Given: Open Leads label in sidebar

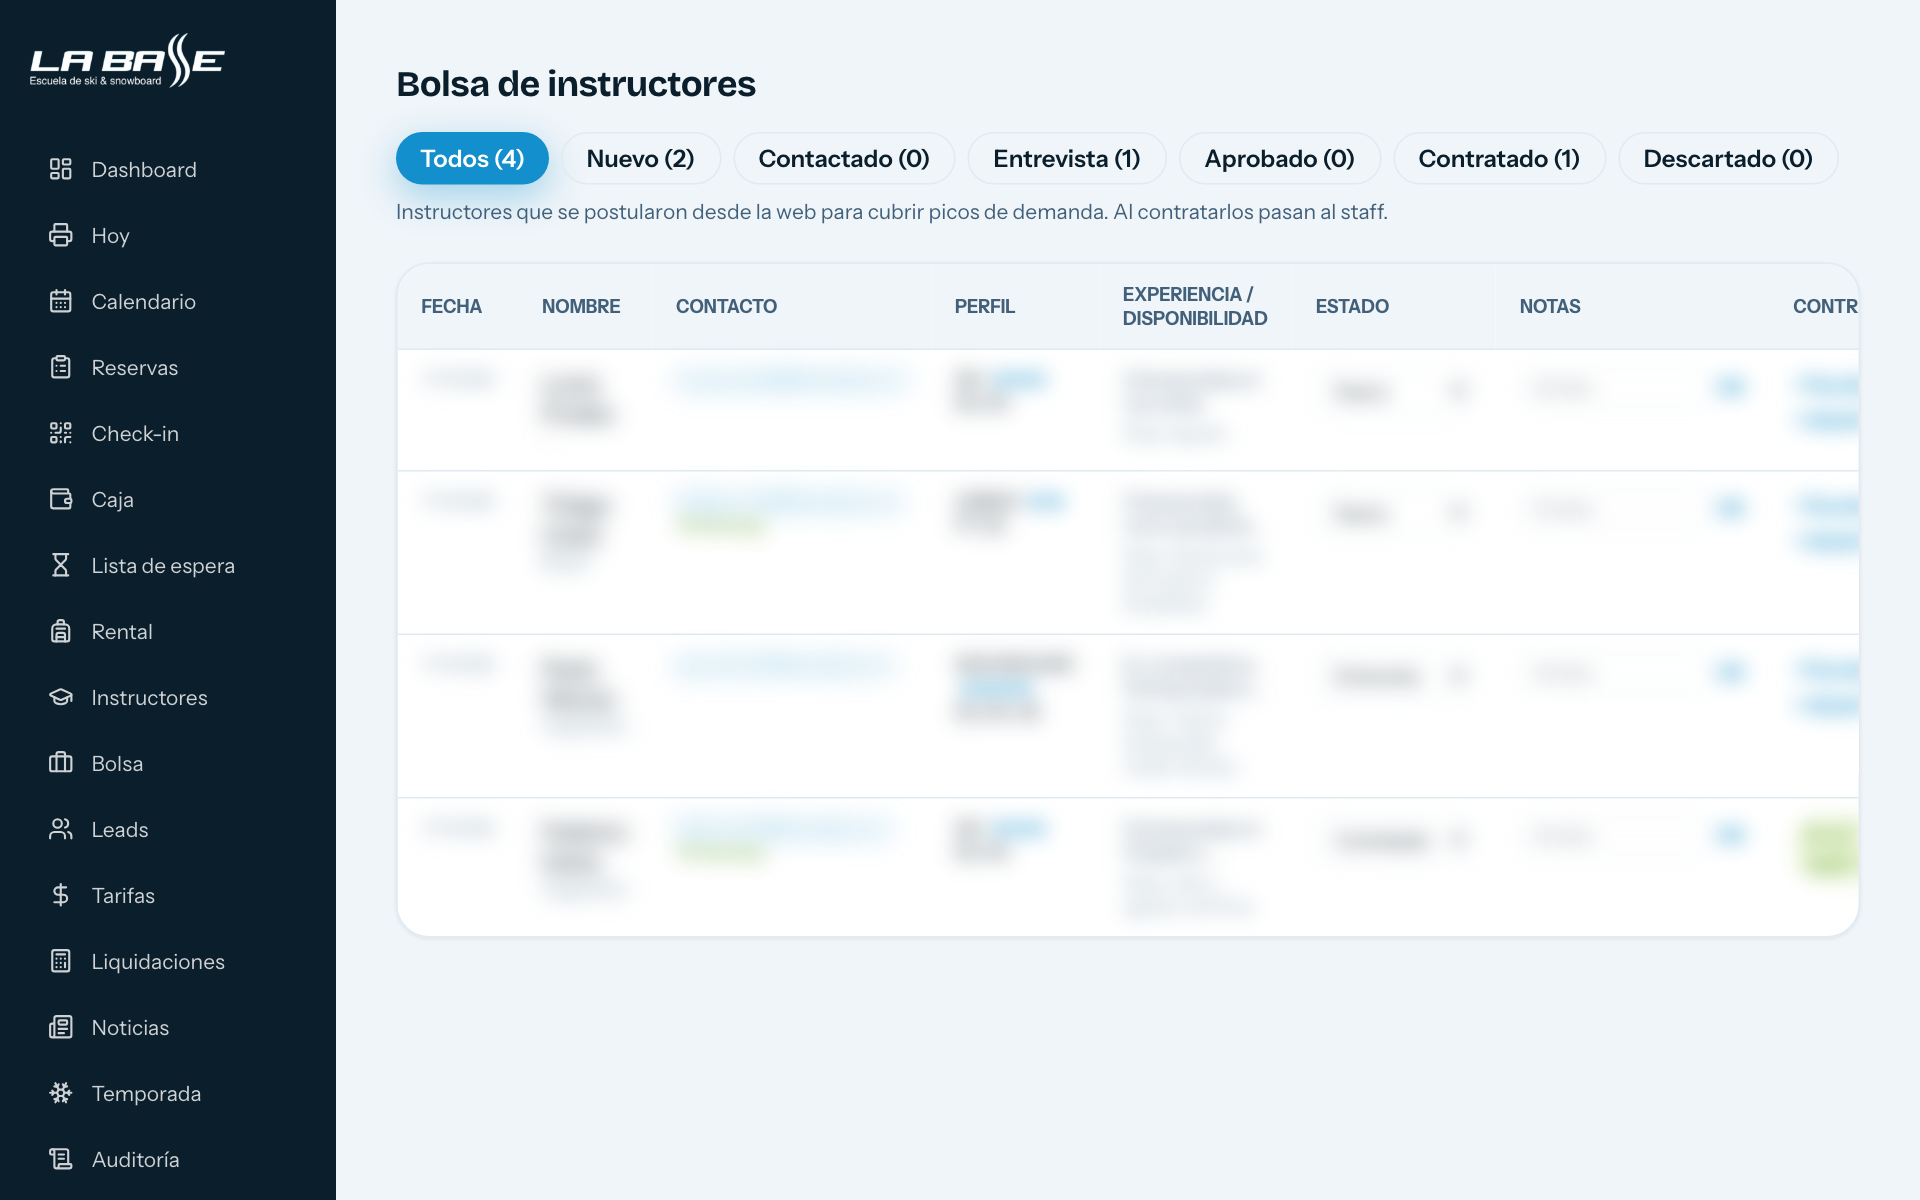Looking at the screenshot, I should coord(120,829).
